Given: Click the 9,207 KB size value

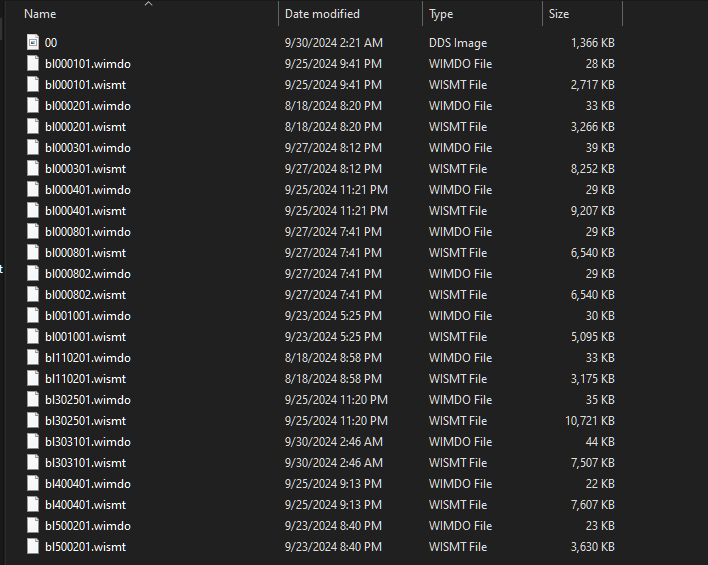Looking at the screenshot, I should tap(592, 211).
